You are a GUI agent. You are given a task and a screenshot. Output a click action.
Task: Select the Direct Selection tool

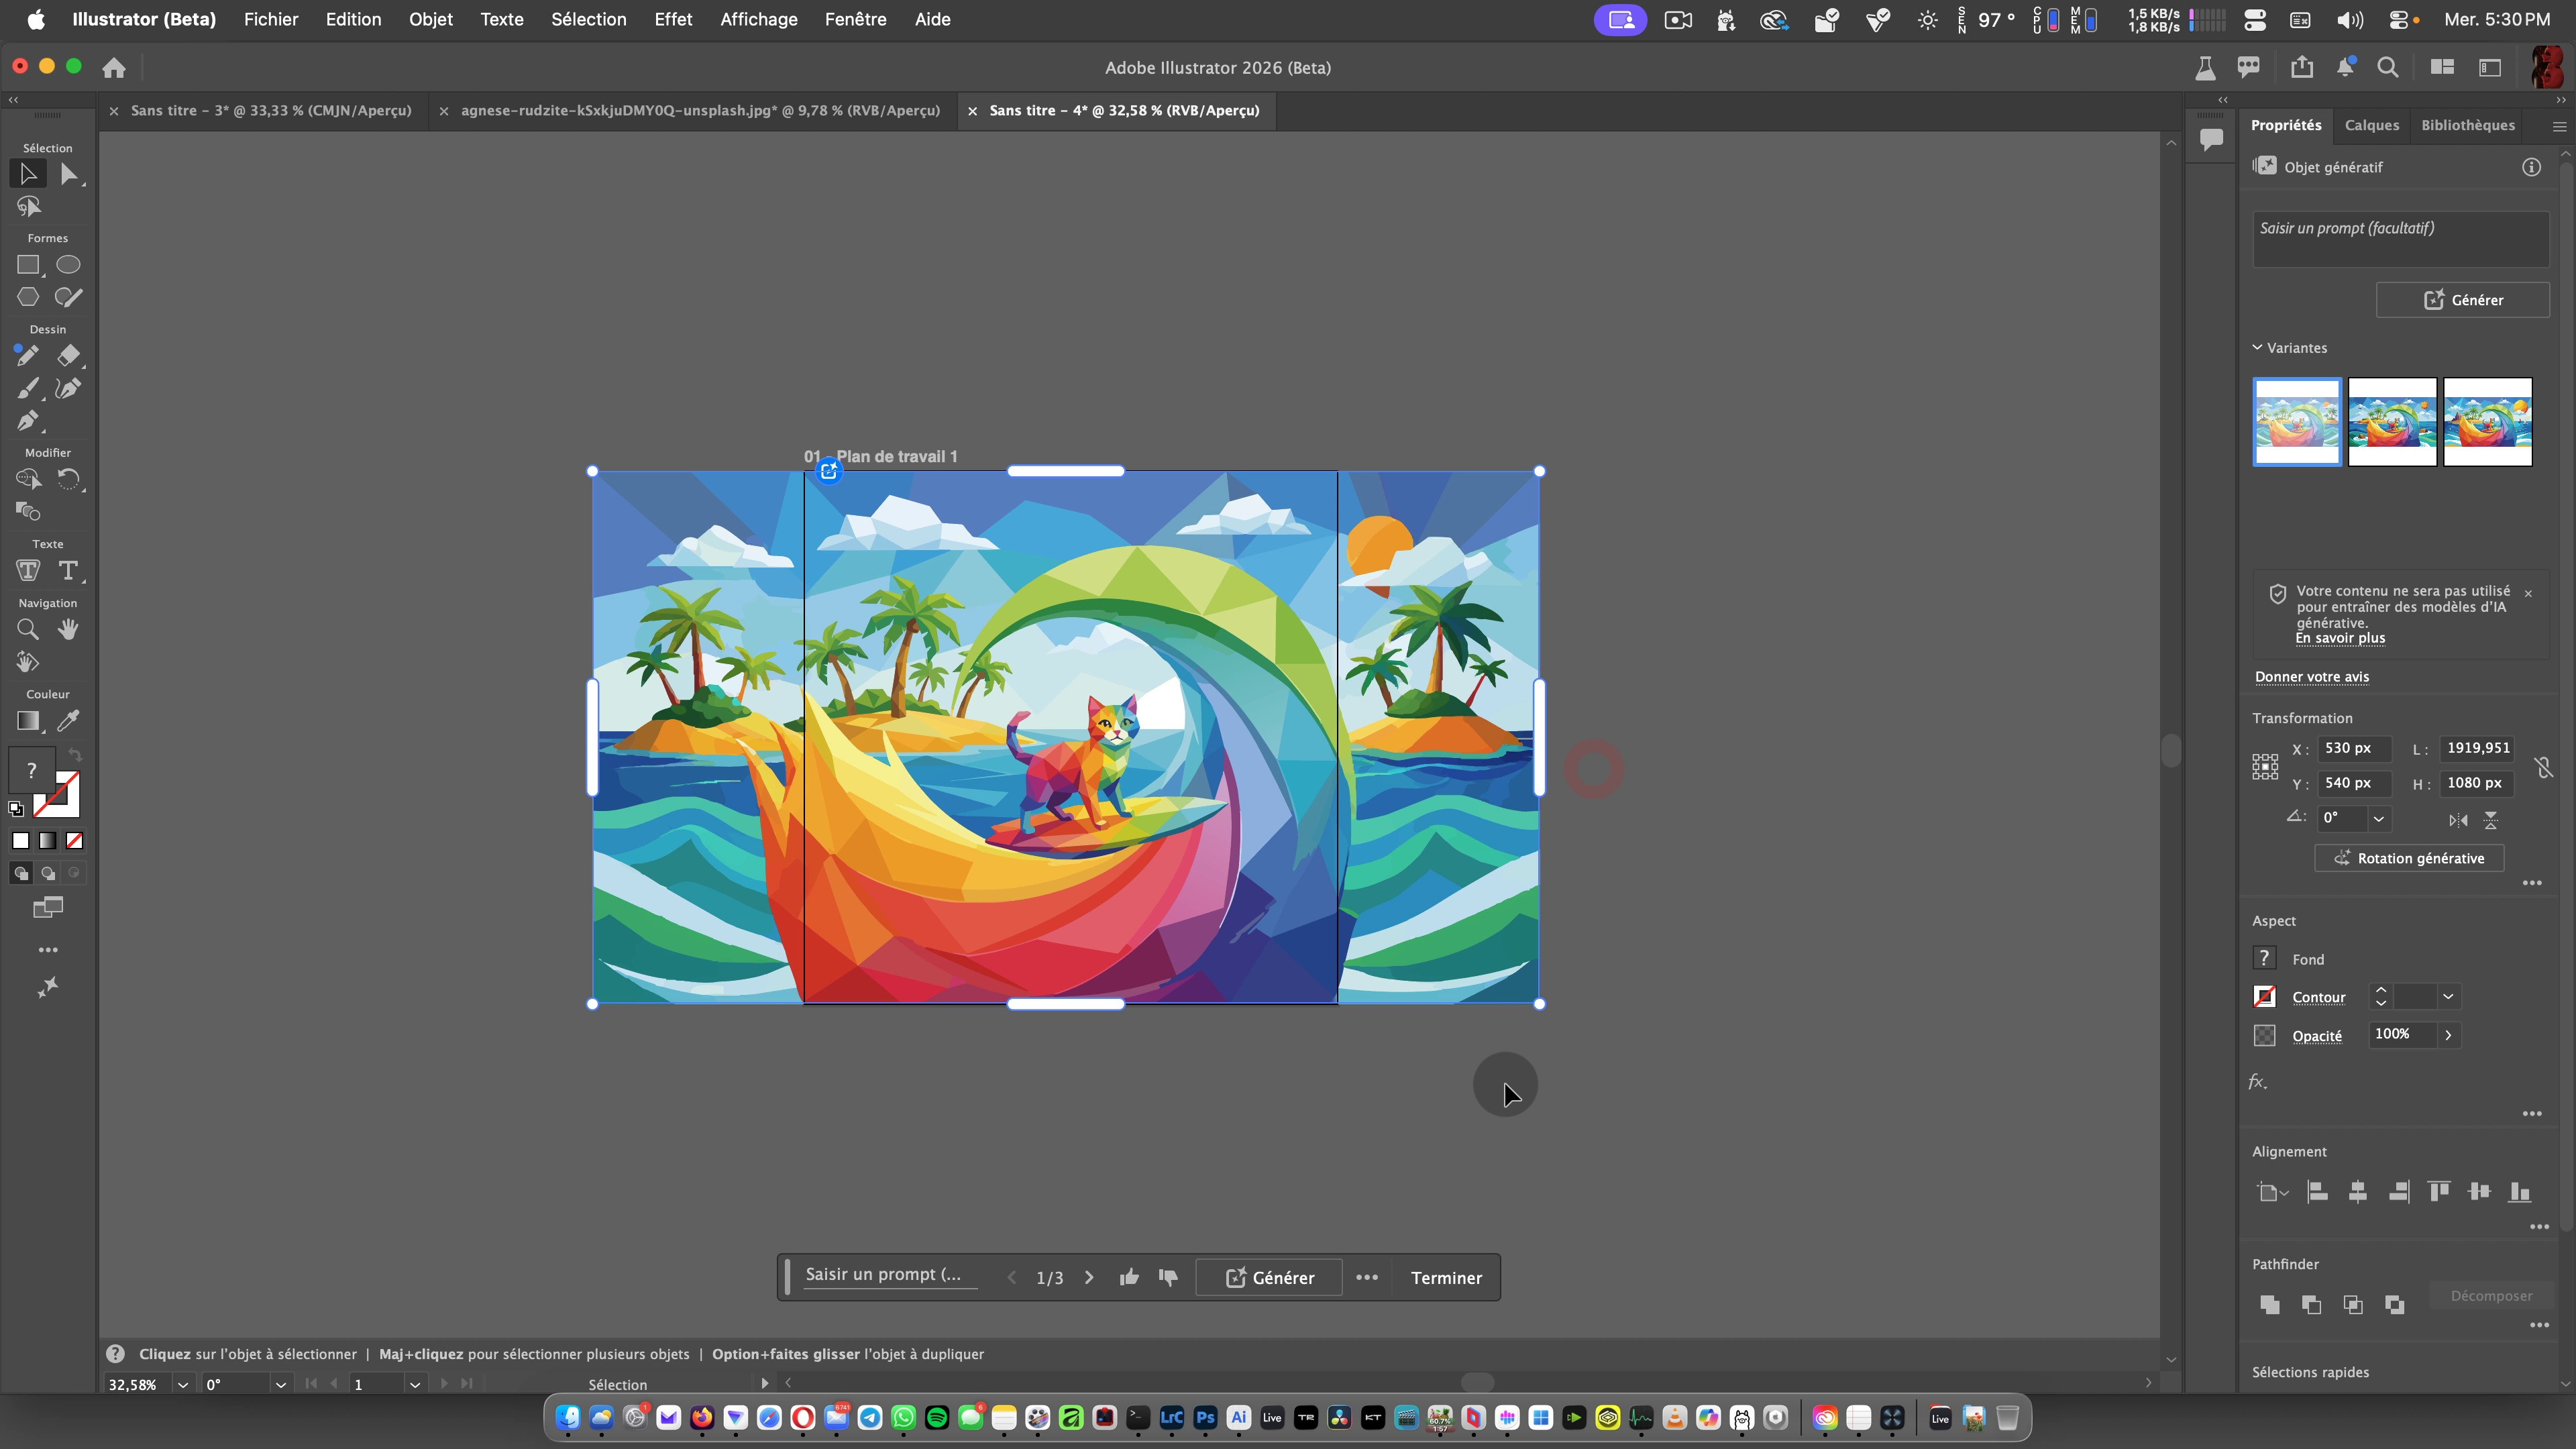[68, 175]
